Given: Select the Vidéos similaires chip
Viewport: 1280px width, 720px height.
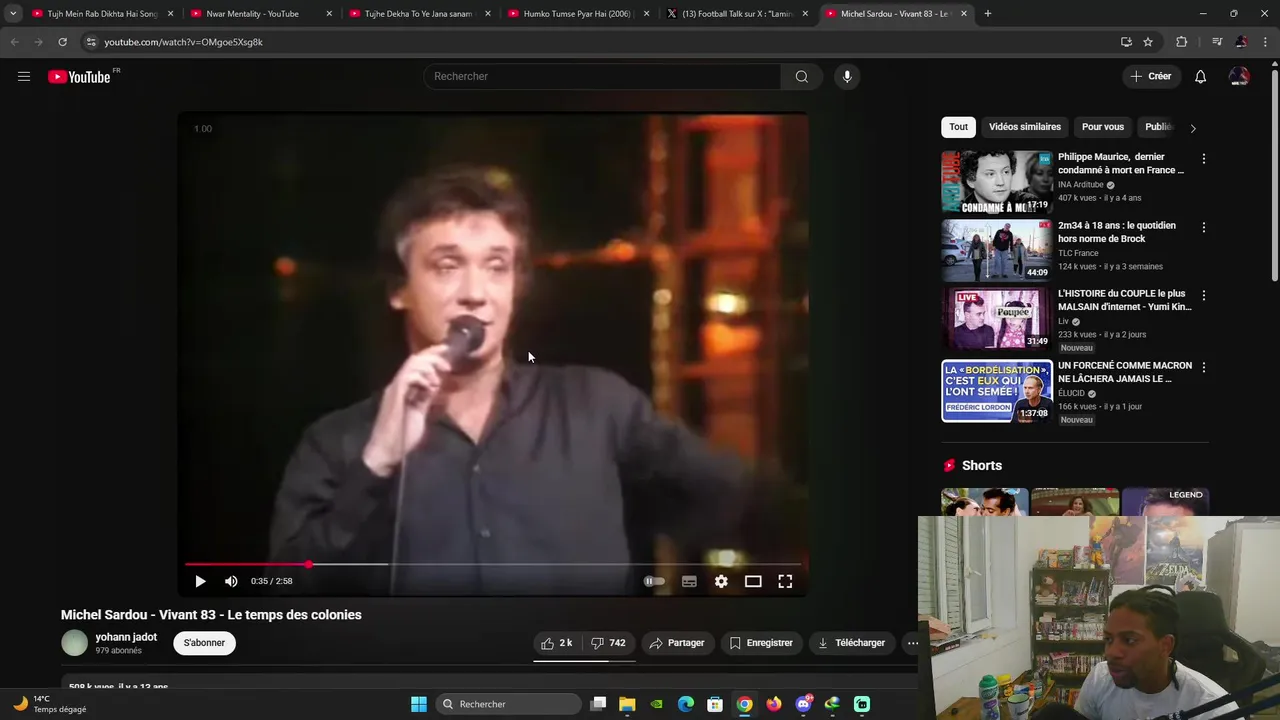Looking at the screenshot, I should coord(1025,127).
